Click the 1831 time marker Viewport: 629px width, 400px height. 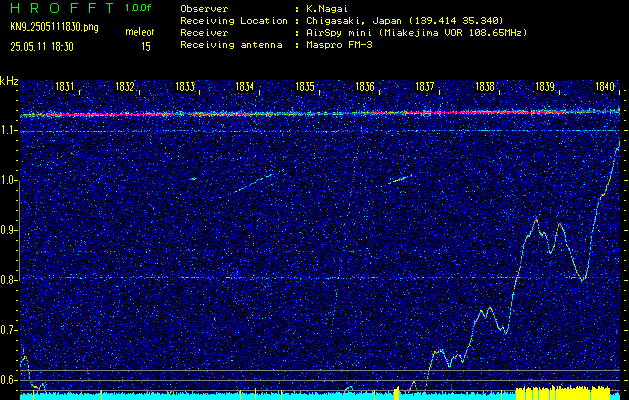(65, 87)
